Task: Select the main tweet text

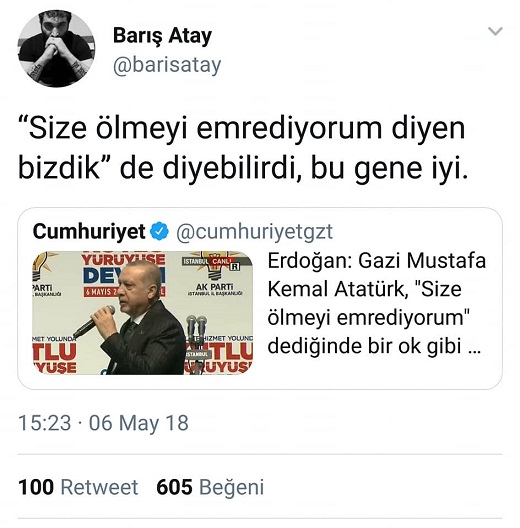Action: (243, 148)
